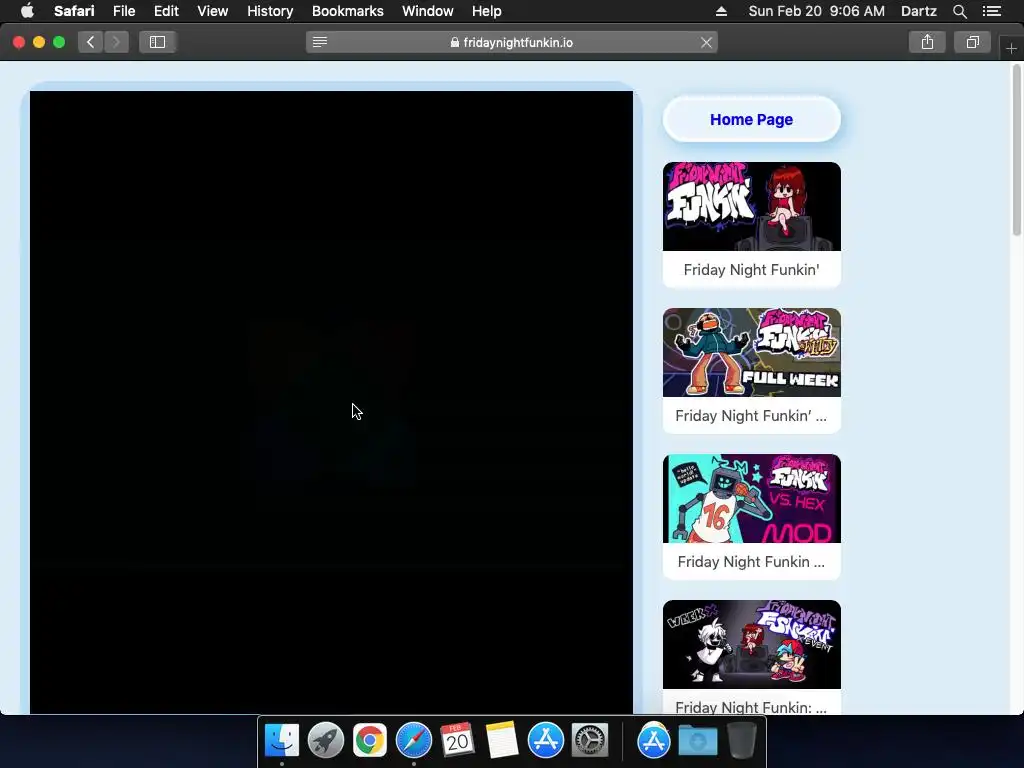Open the Safari menu
Viewport: 1024px width, 768px height.
[74, 11]
